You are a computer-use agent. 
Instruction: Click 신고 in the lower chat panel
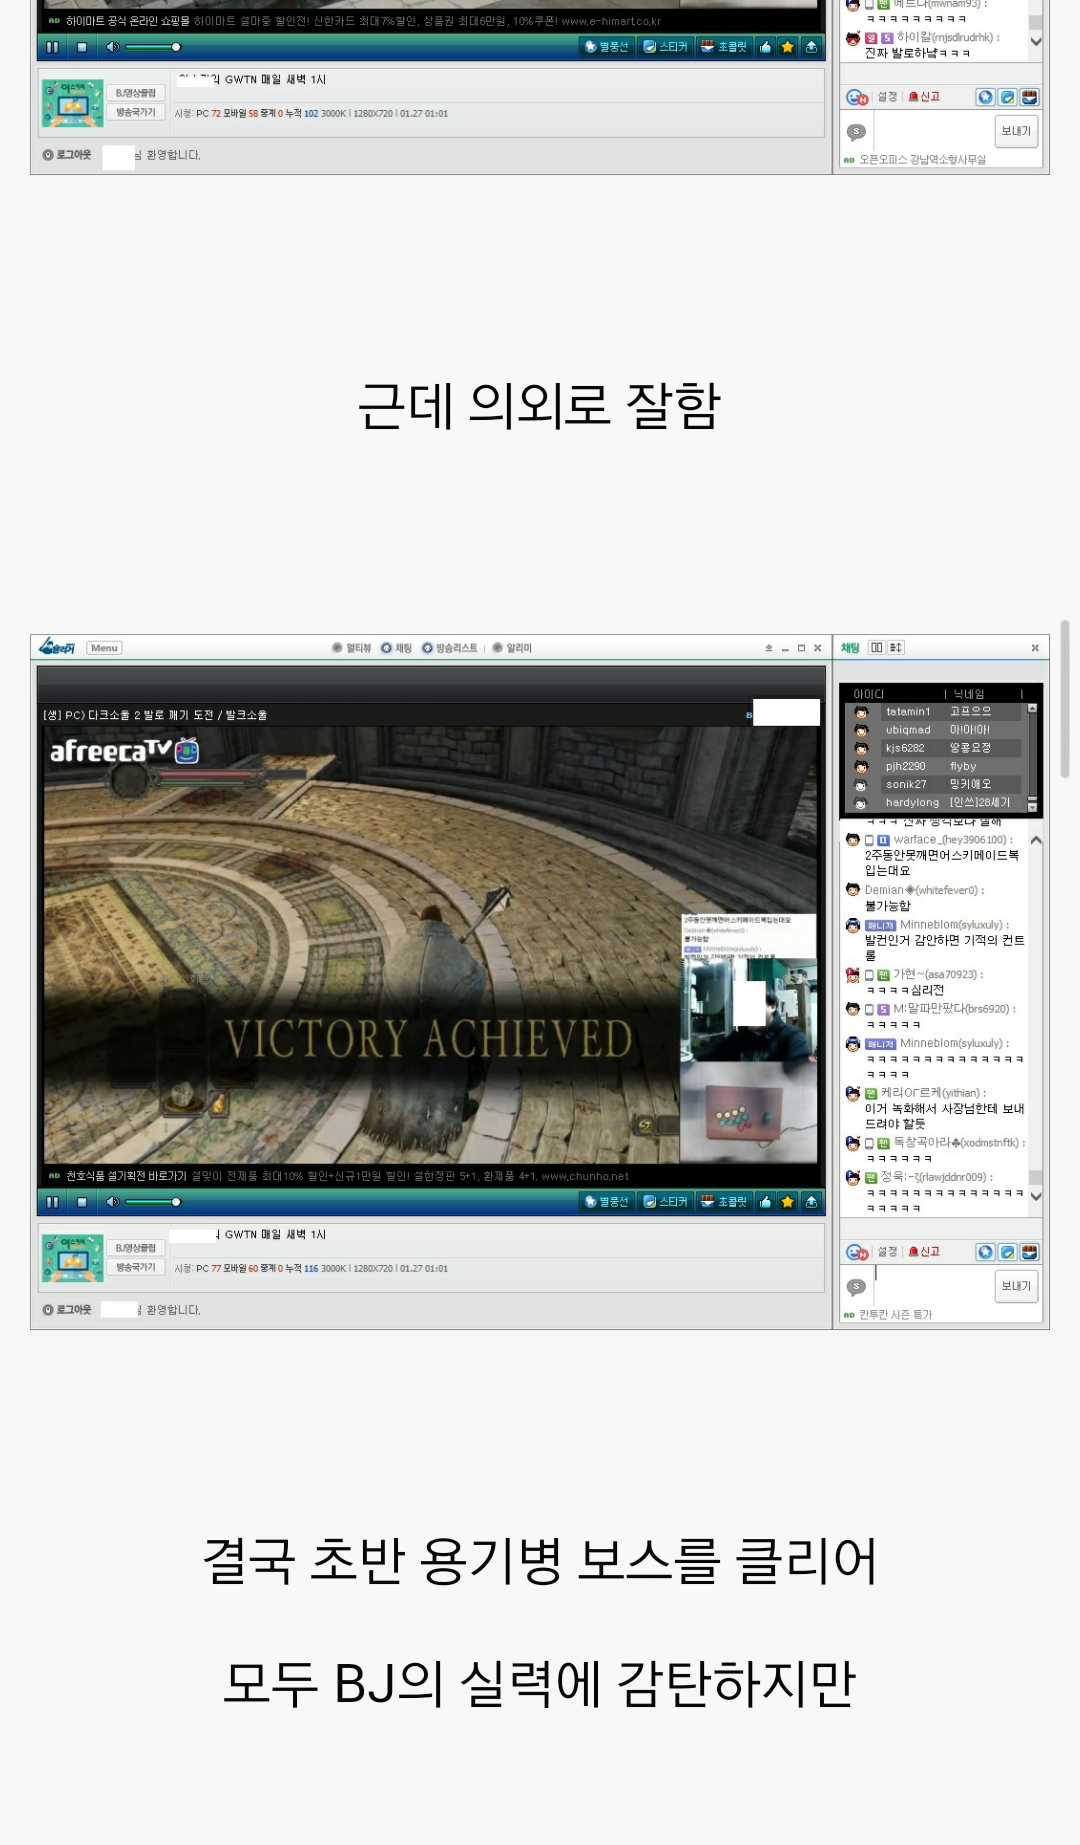(x=924, y=1252)
